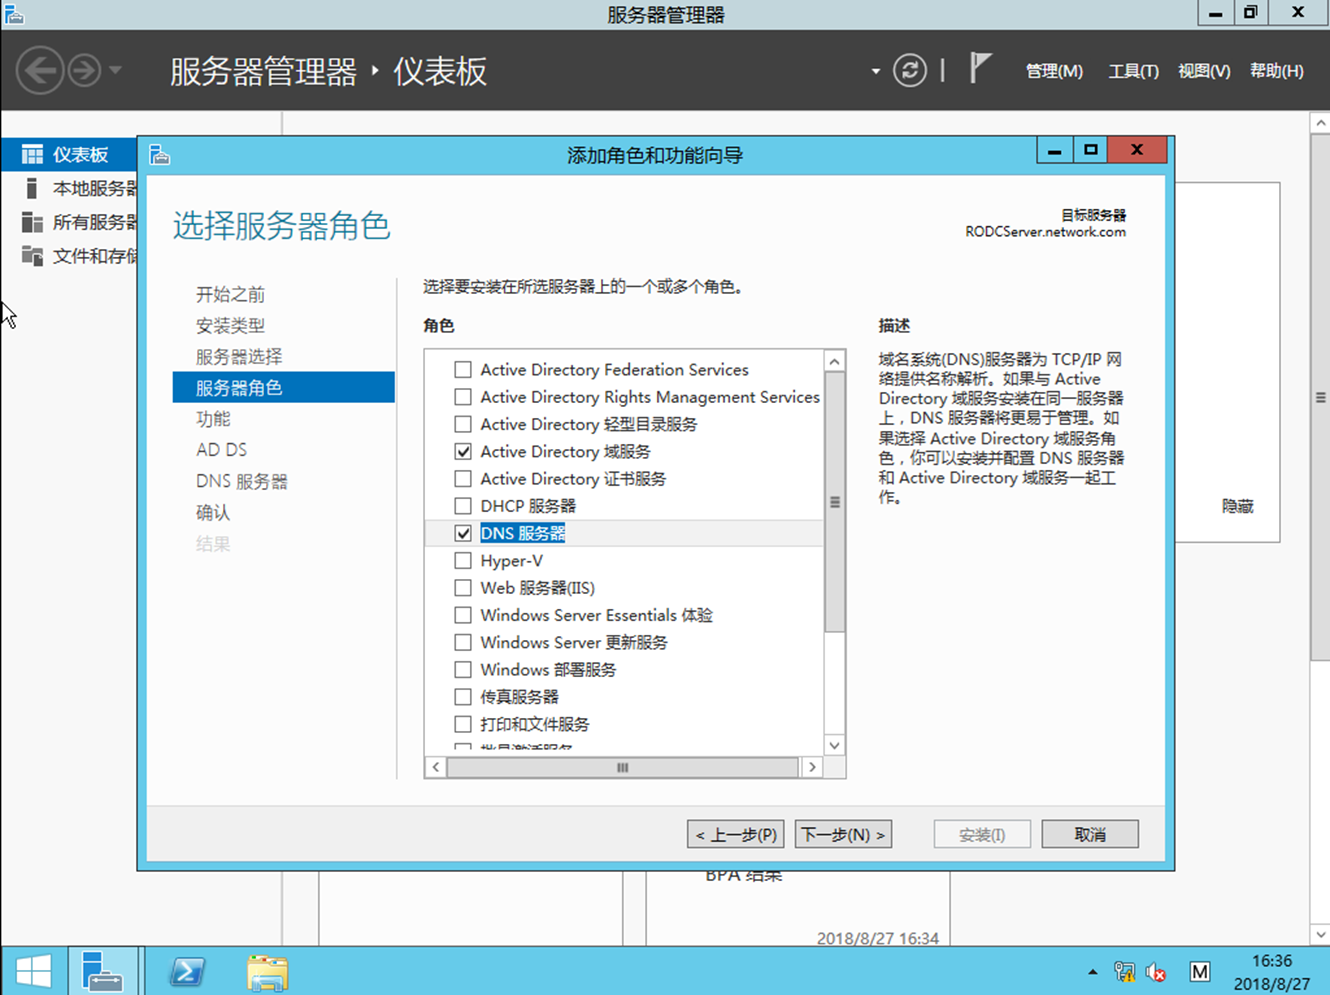The width and height of the screenshot is (1330, 995).
Task: Click 隐藏 link in Server Manager dashboard
Action: coord(1237,506)
